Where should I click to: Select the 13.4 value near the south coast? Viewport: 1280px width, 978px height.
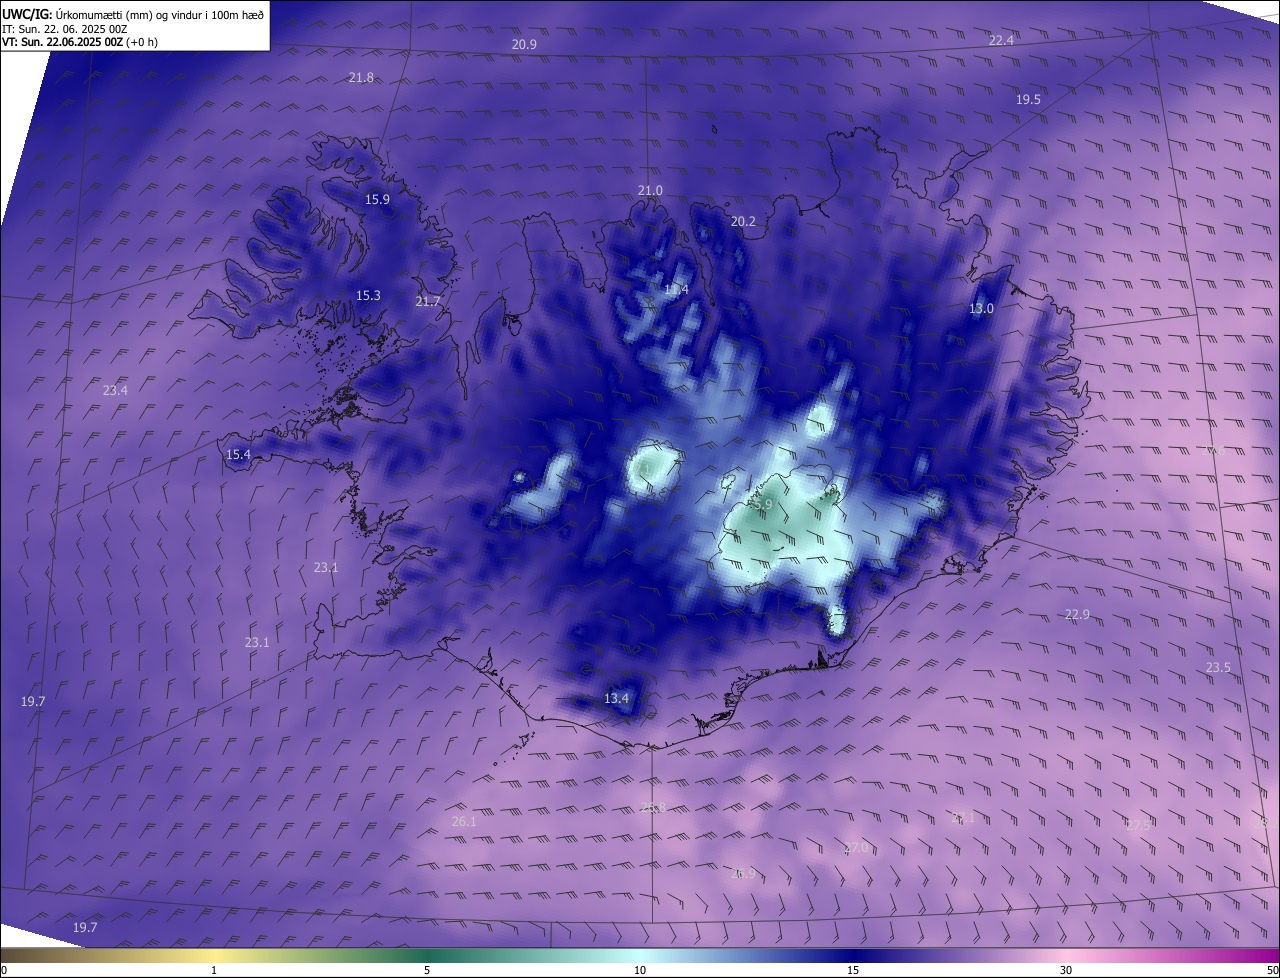[616, 699]
